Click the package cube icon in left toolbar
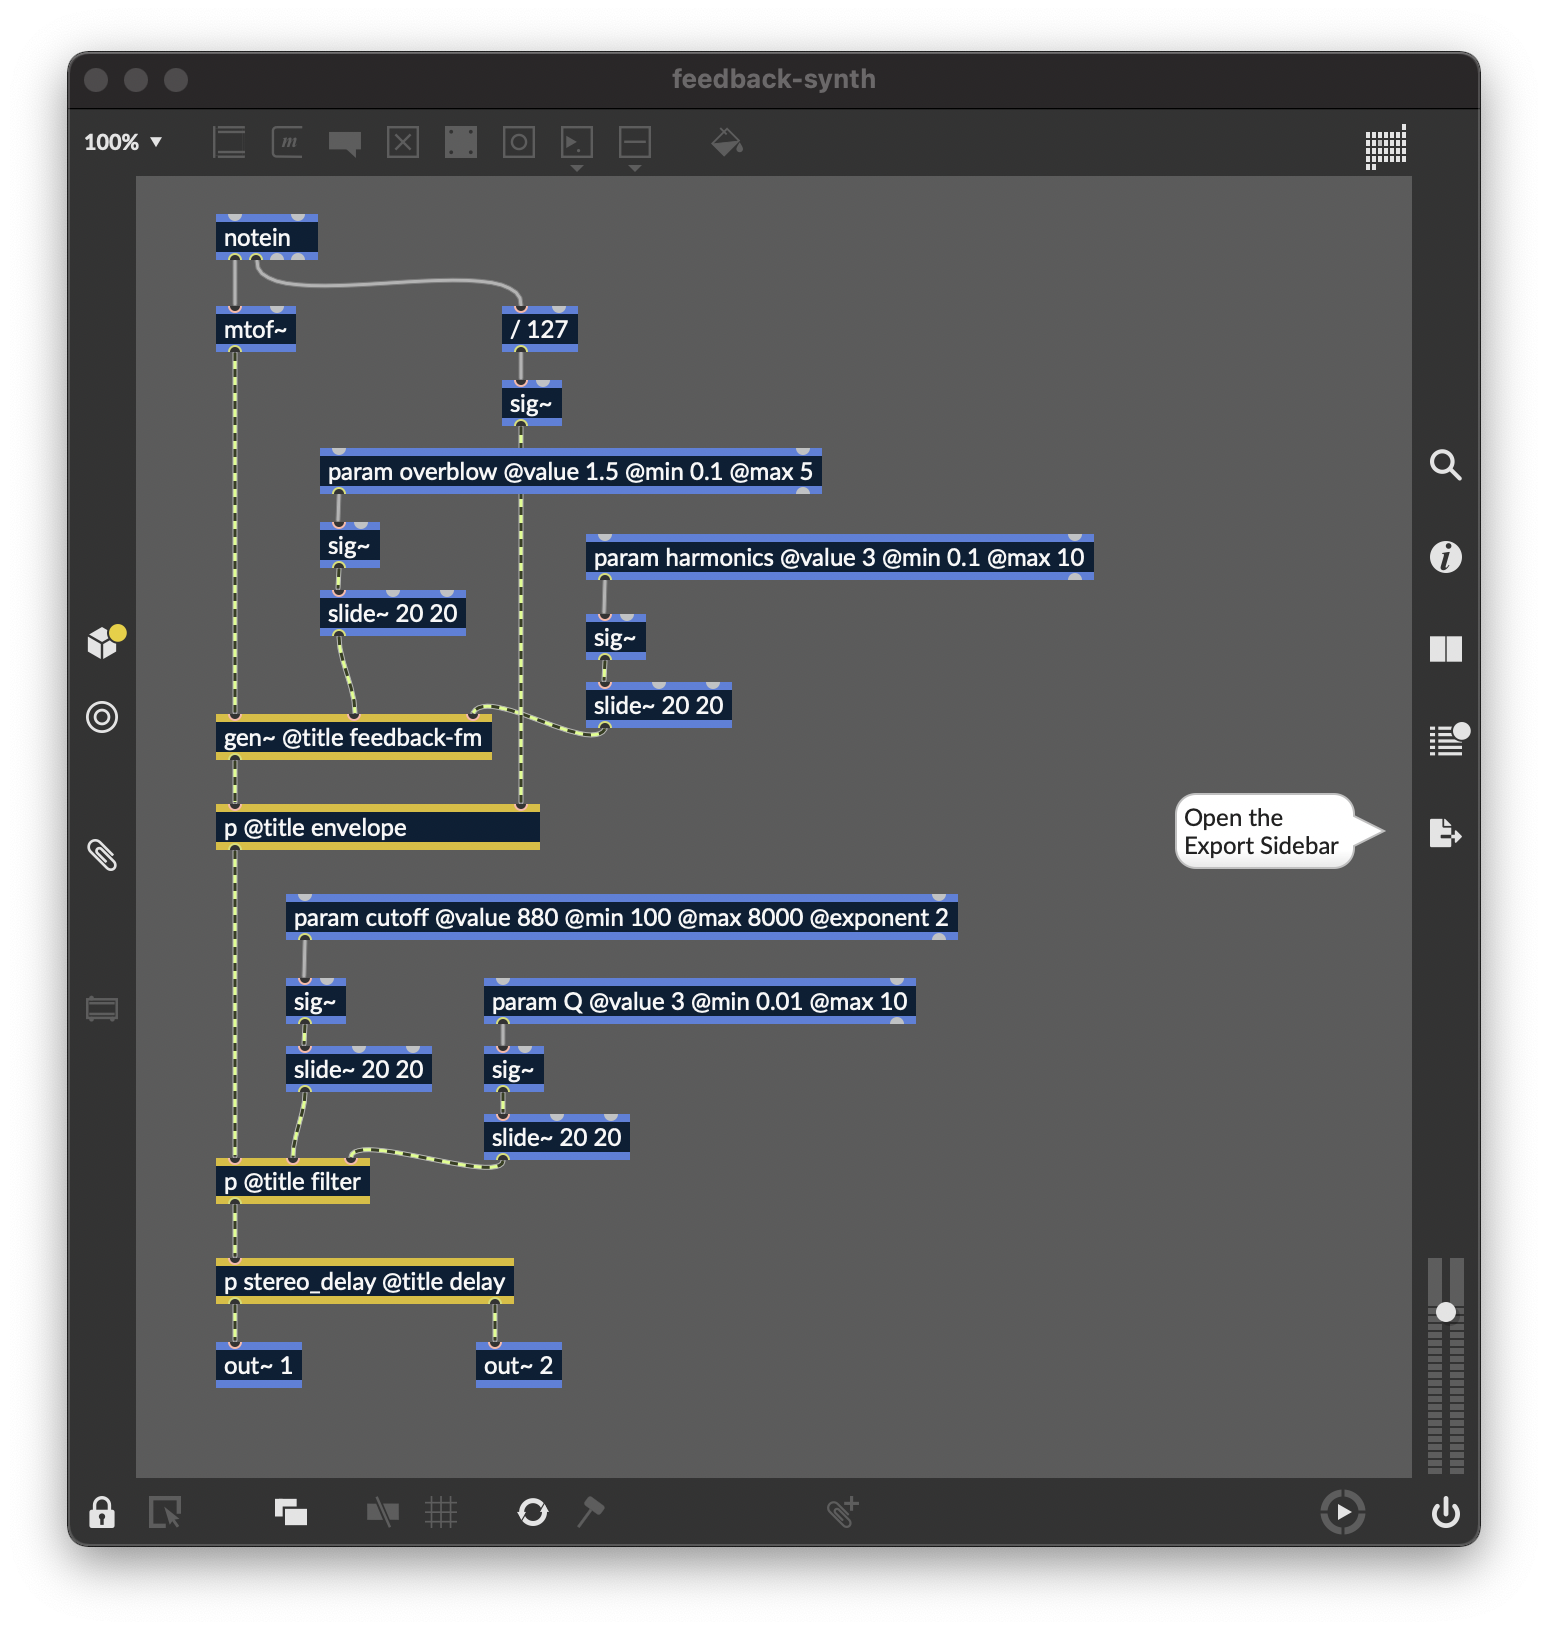This screenshot has width=1548, height=1630. point(102,643)
